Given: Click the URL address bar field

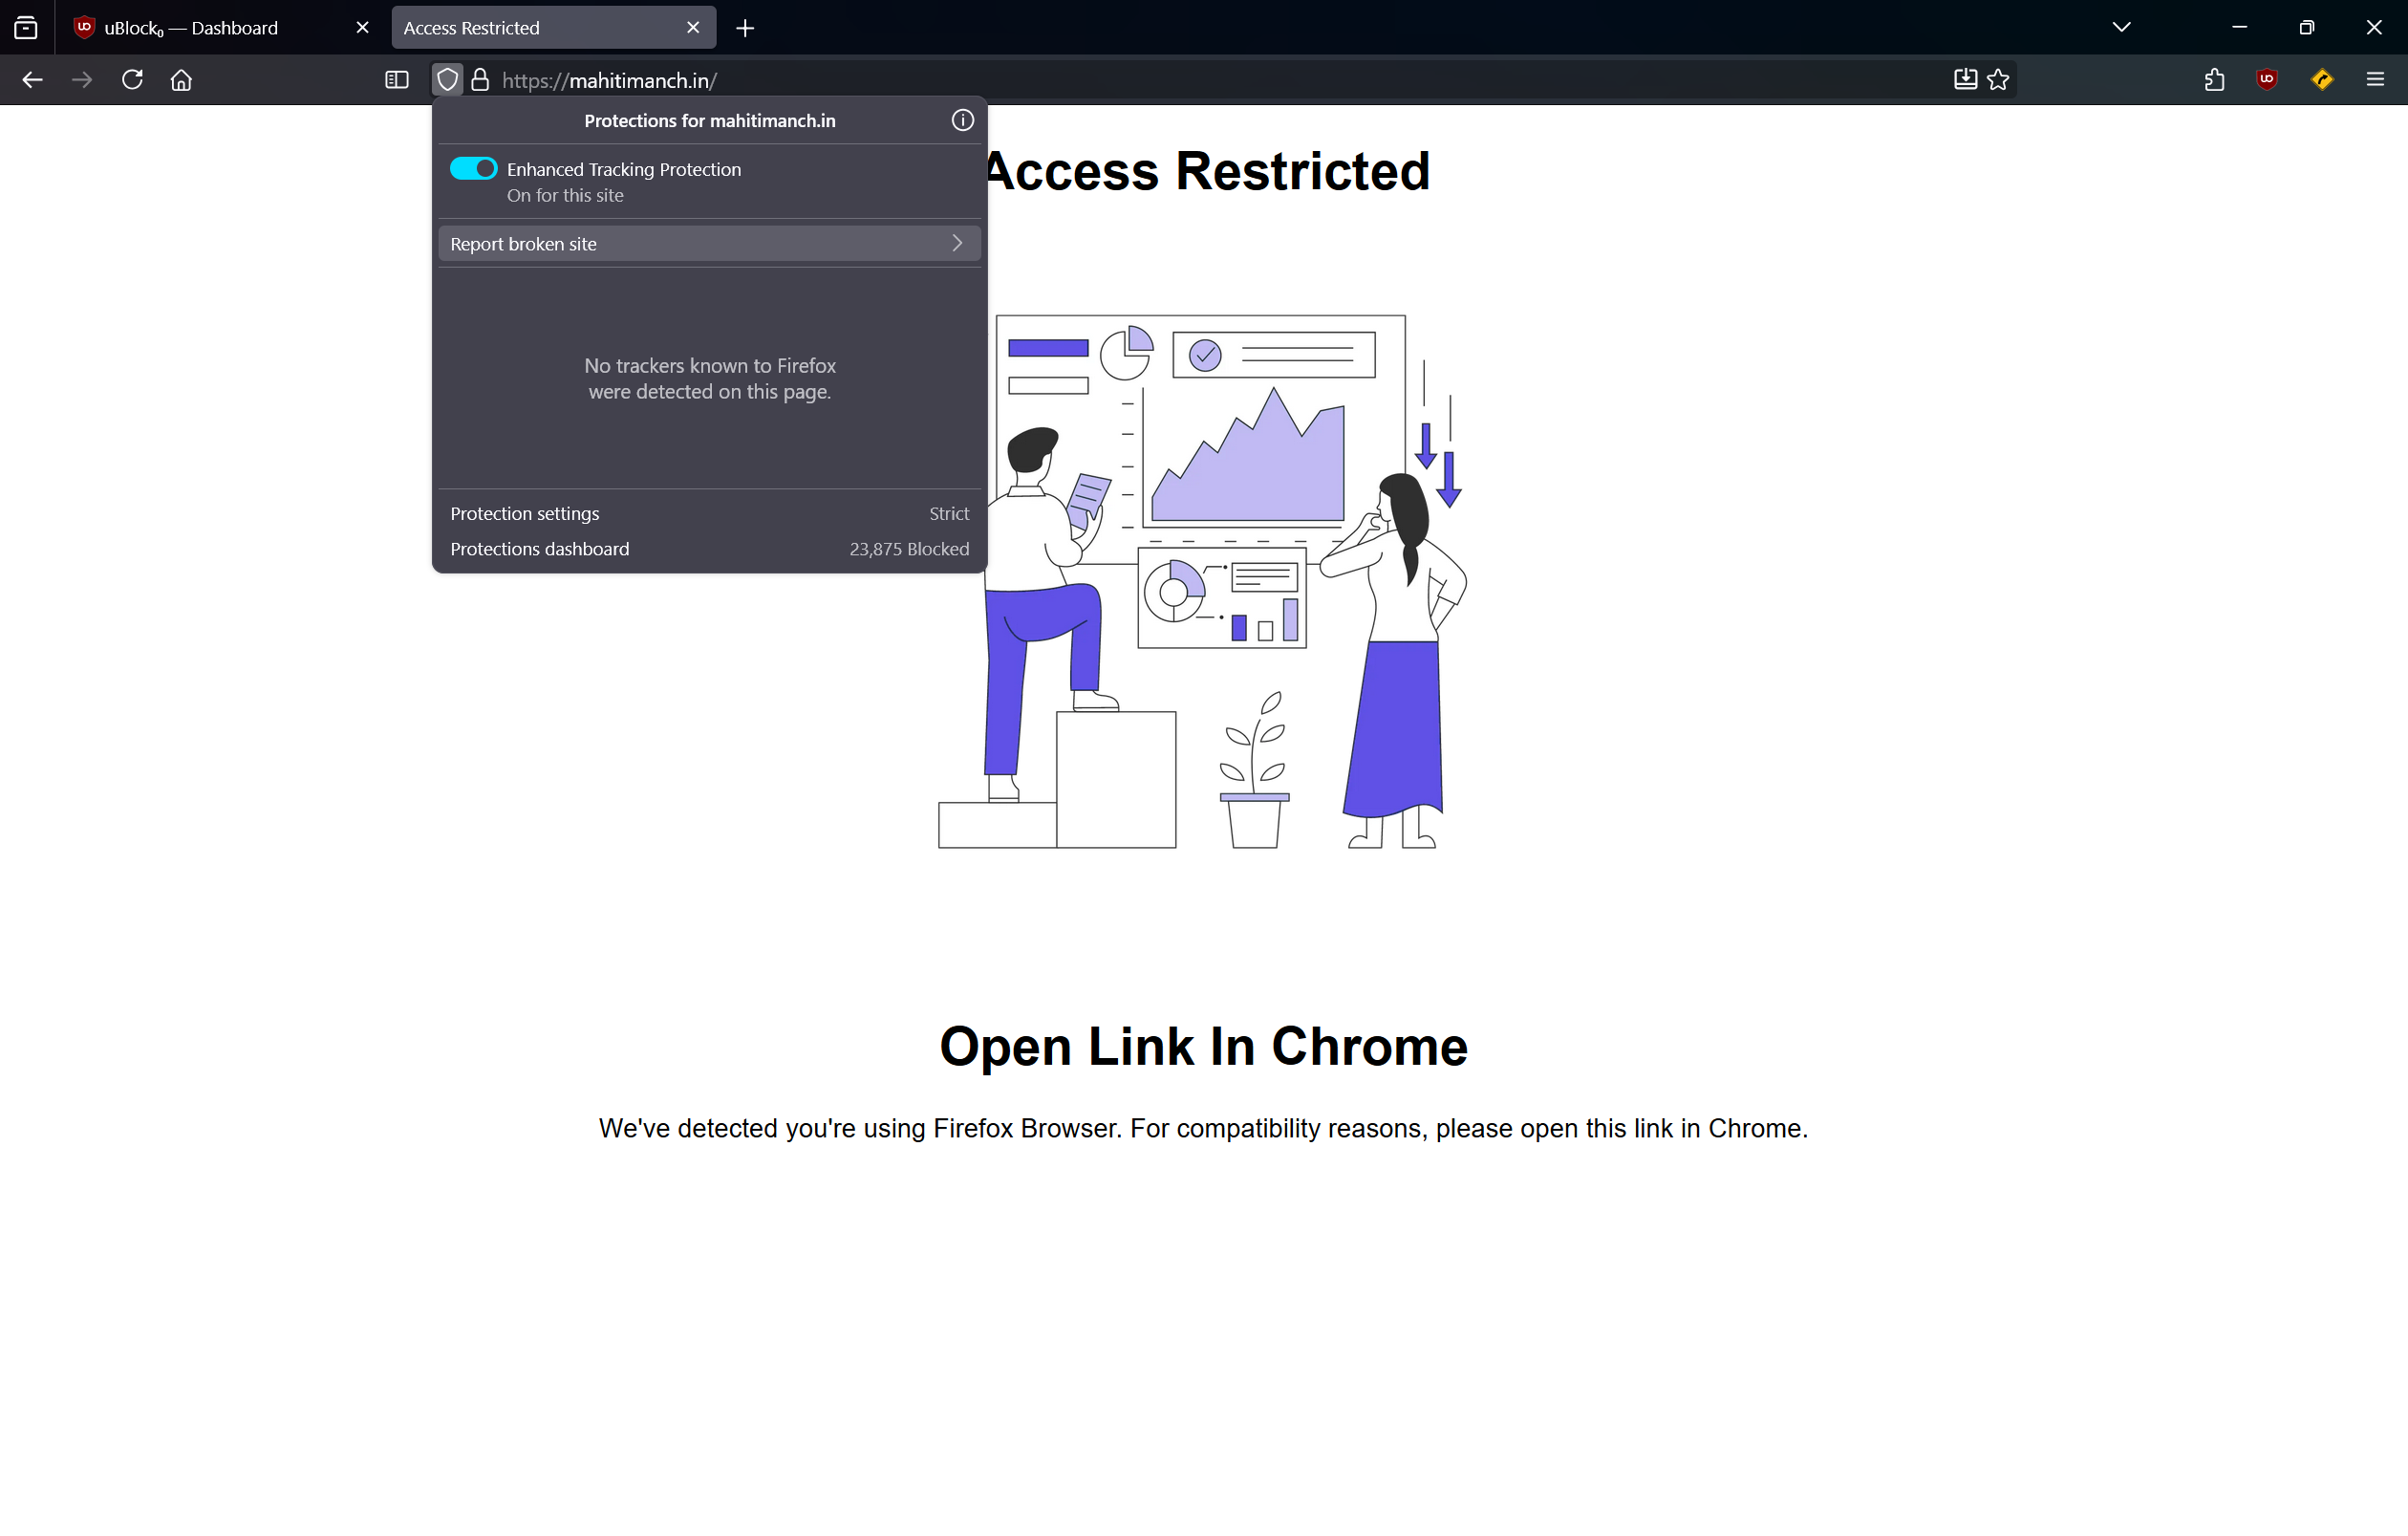Looking at the screenshot, I should (1200, 80).
